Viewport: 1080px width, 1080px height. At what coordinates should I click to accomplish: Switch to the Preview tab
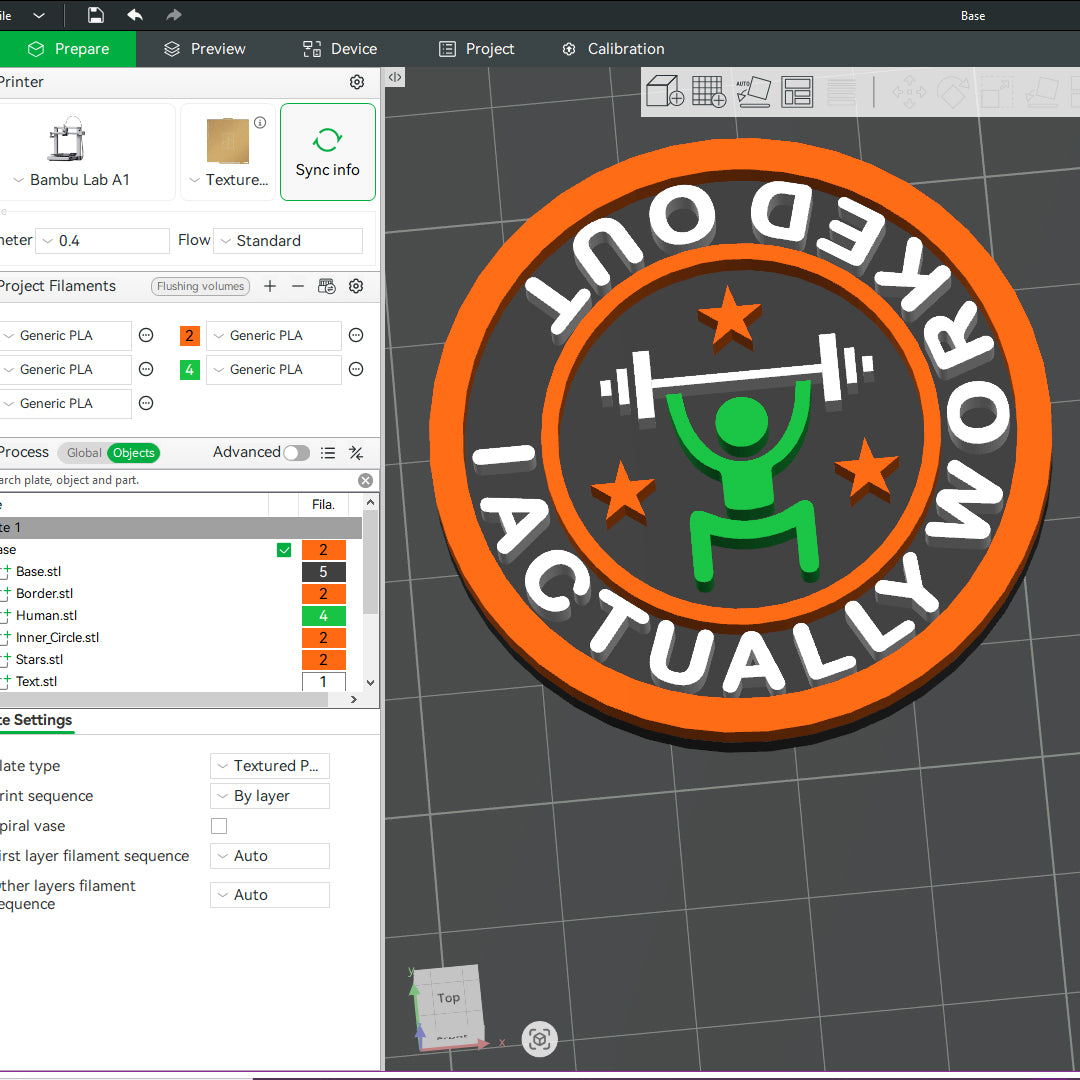point(205,49)
